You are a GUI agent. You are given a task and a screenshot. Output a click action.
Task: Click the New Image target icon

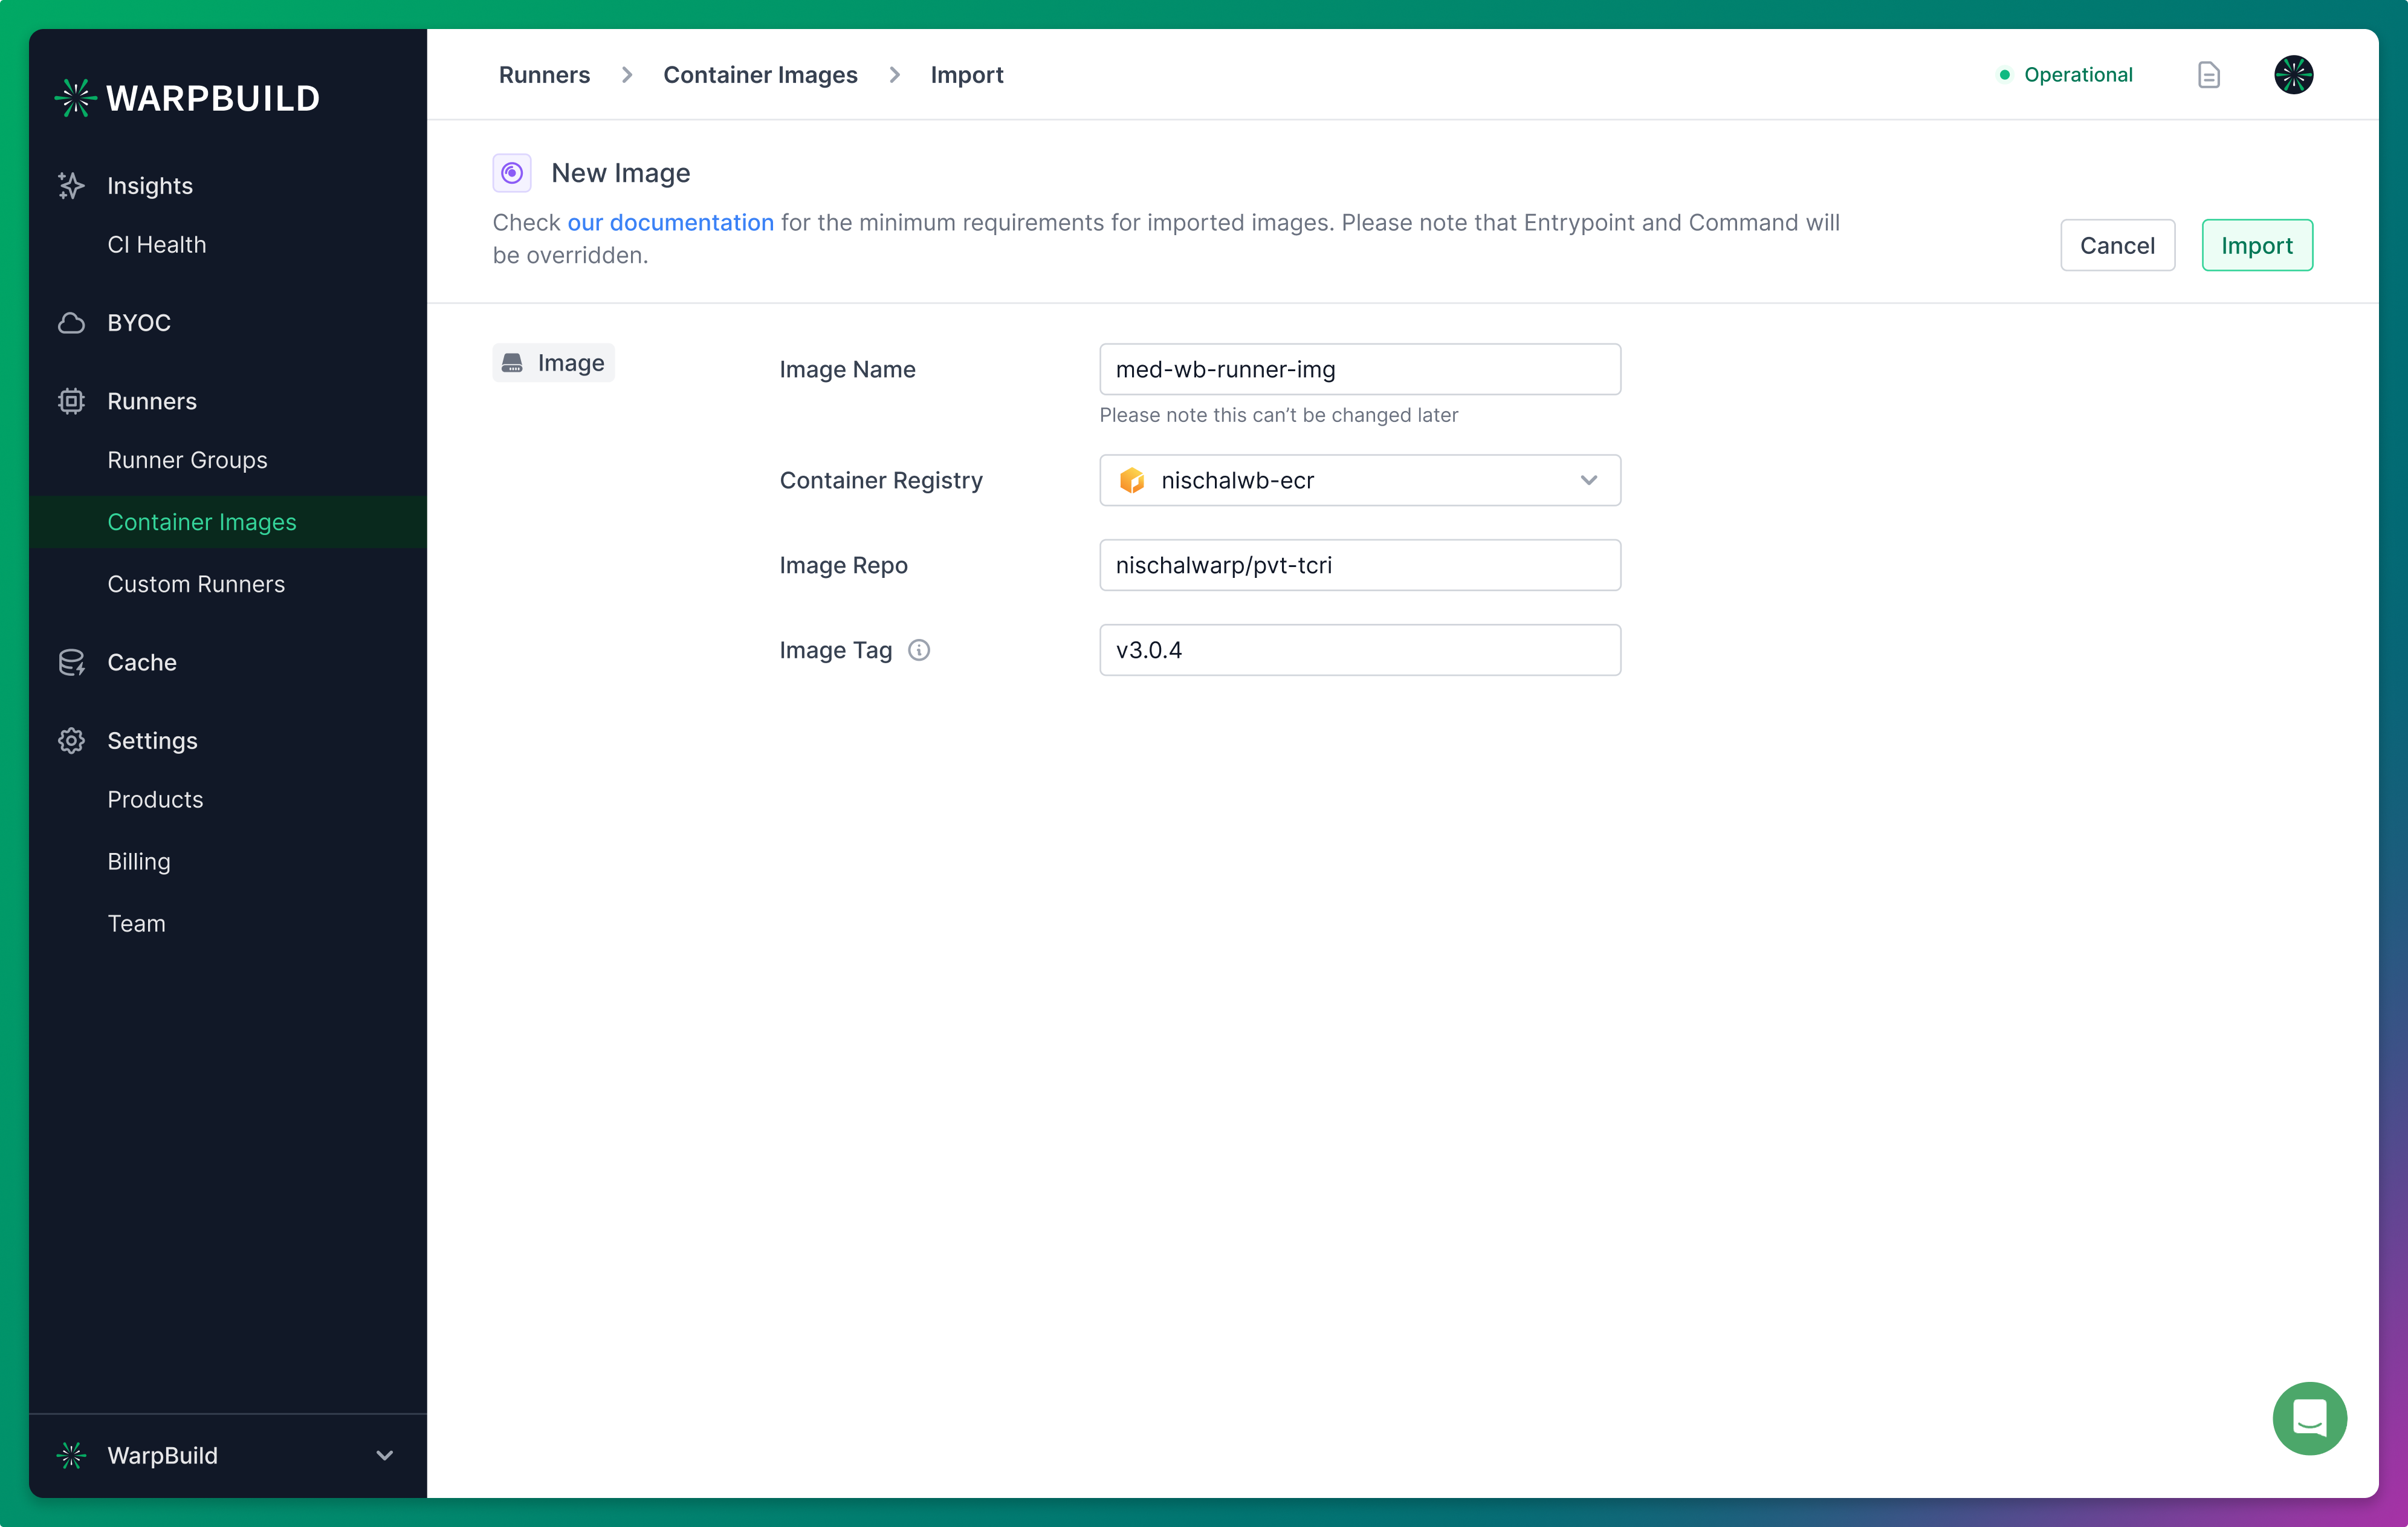point(511,172)
